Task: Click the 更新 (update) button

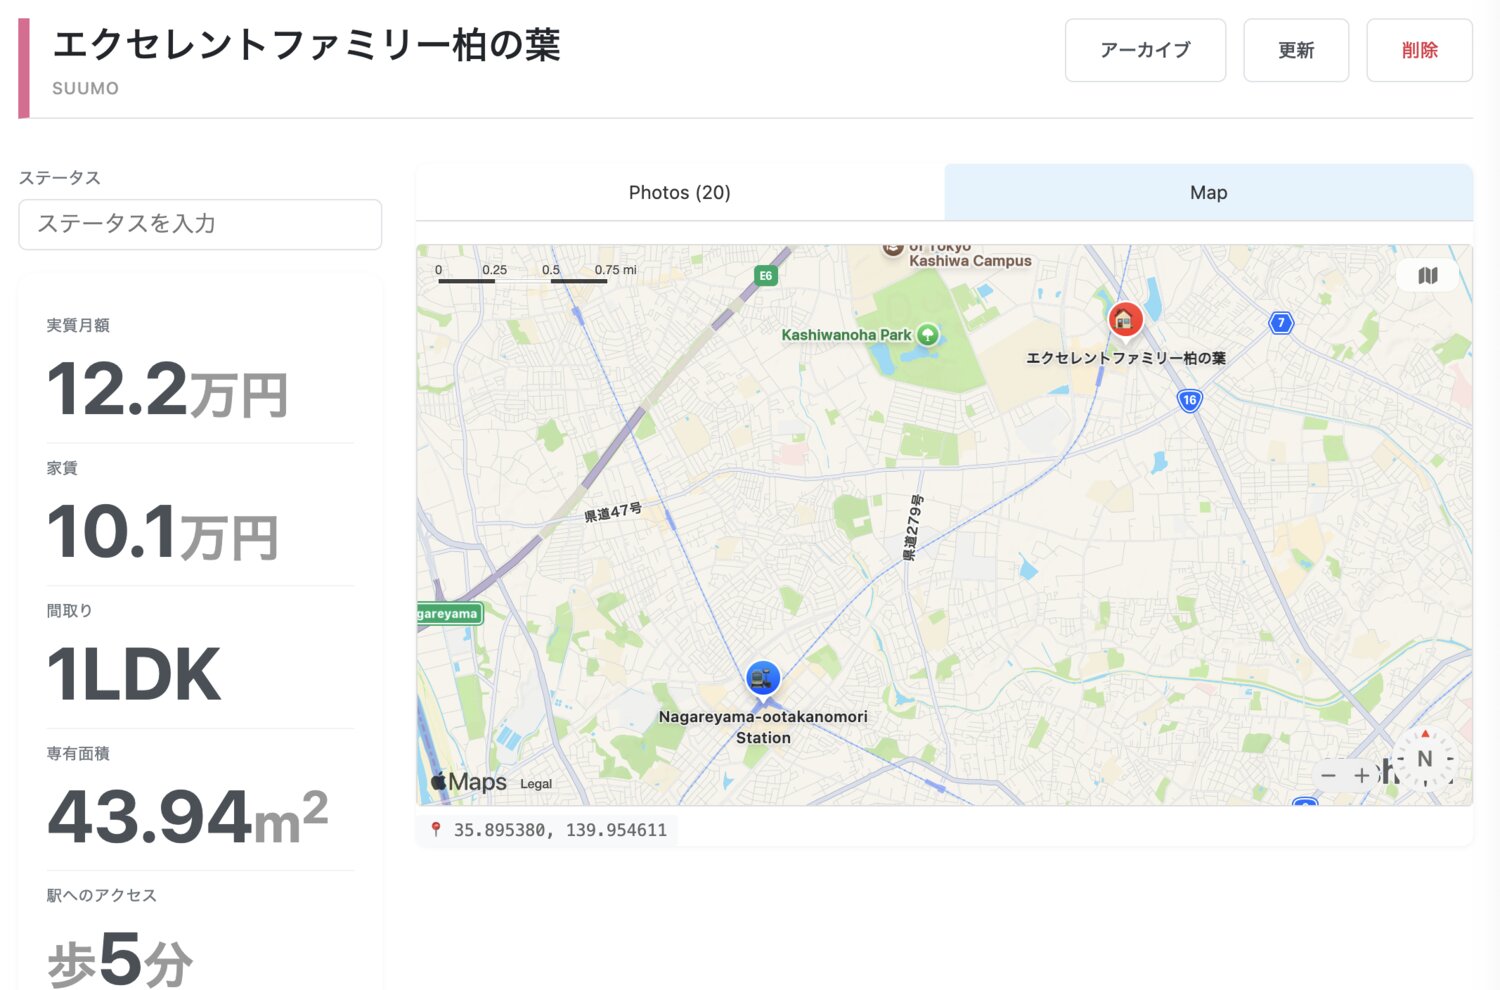Action: 1296,50
